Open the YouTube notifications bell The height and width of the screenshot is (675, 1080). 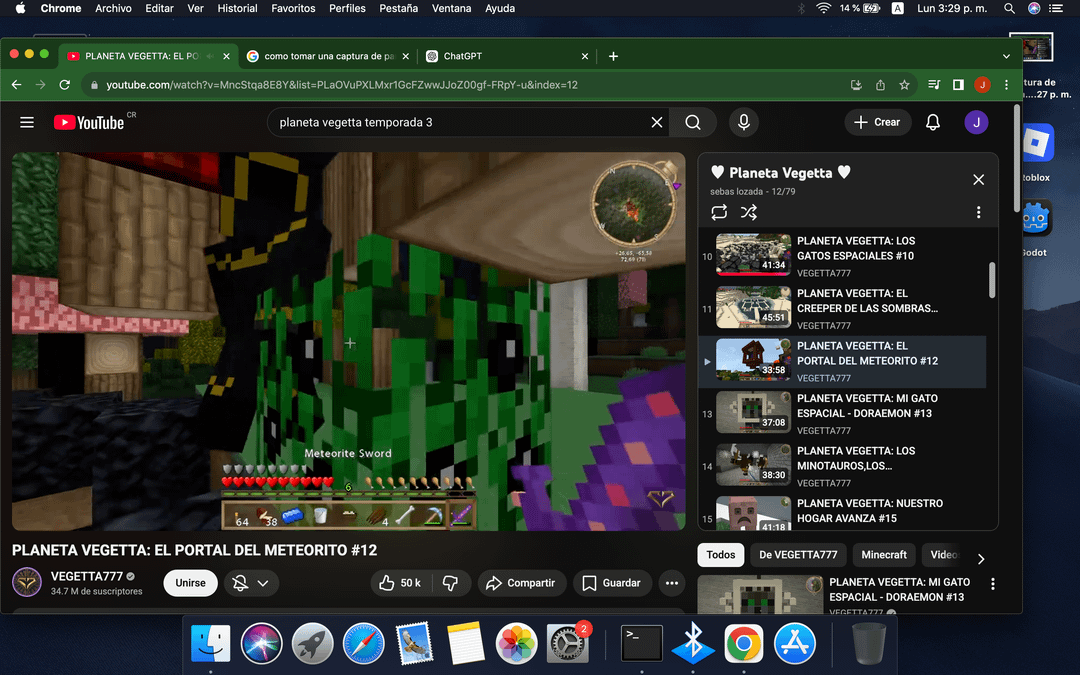click(932, 122)
